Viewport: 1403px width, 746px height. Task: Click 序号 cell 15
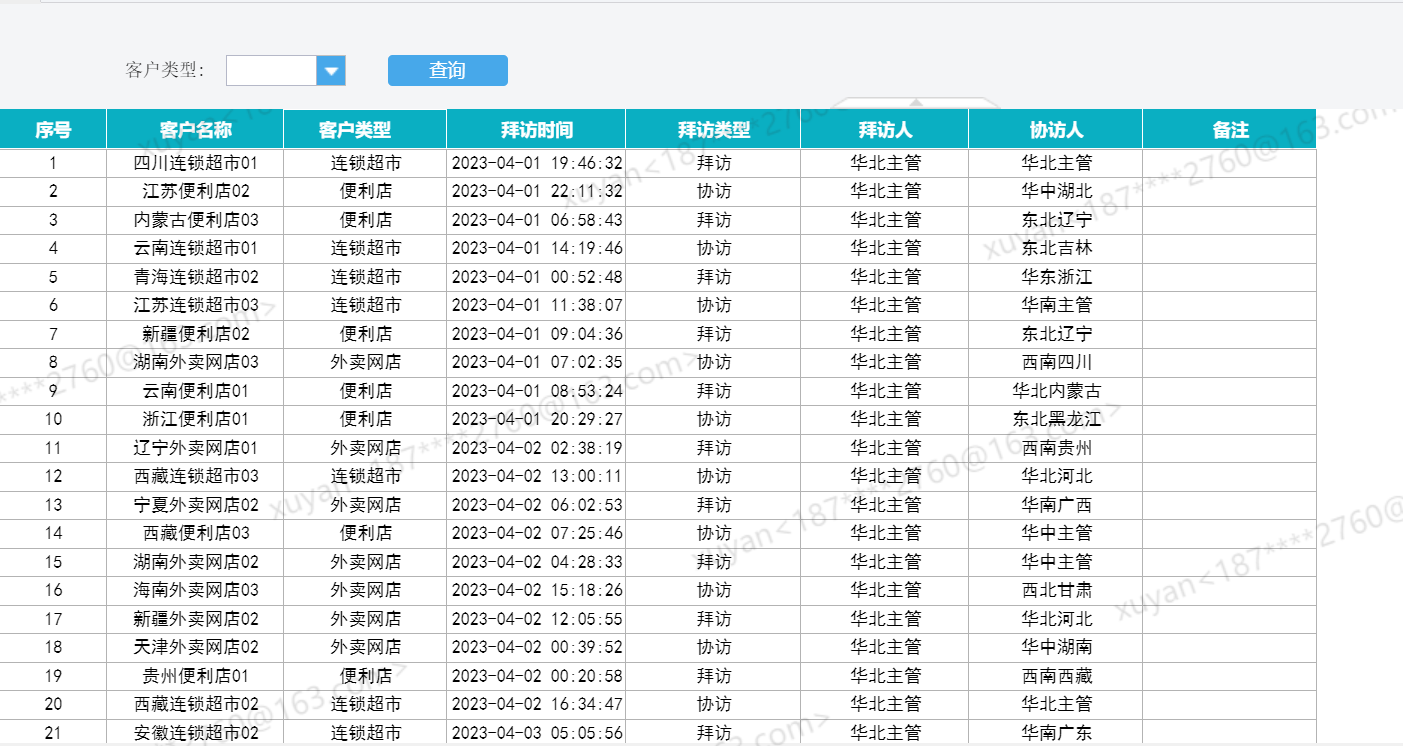click(x=53, y=562)
